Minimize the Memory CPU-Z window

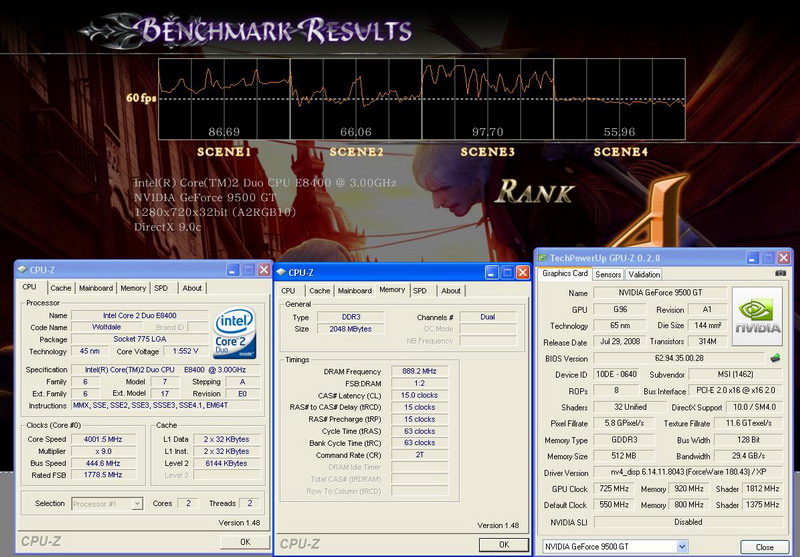click(491, 272)
